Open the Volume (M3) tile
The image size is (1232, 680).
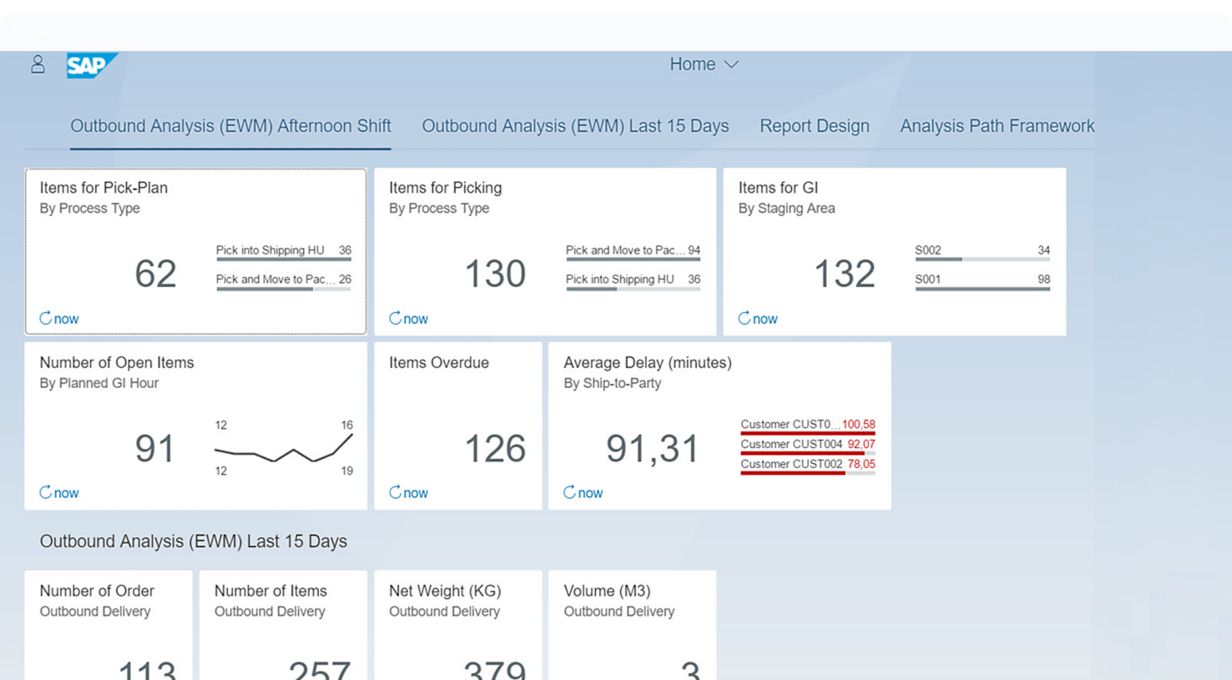[631, 625]
